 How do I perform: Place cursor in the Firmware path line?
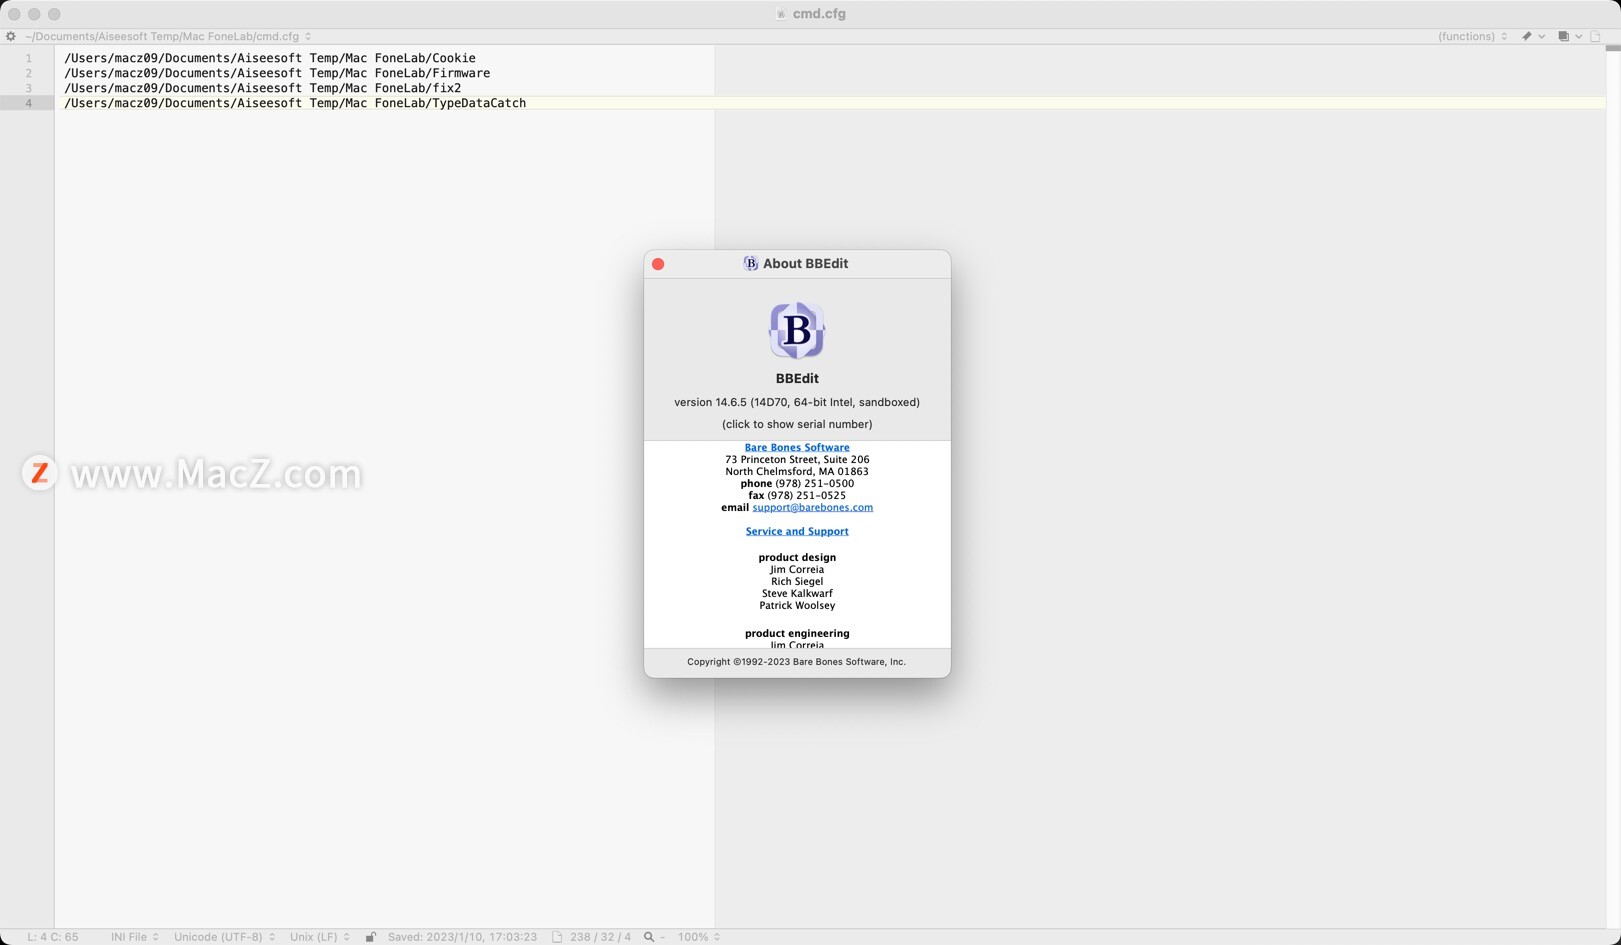277,73
